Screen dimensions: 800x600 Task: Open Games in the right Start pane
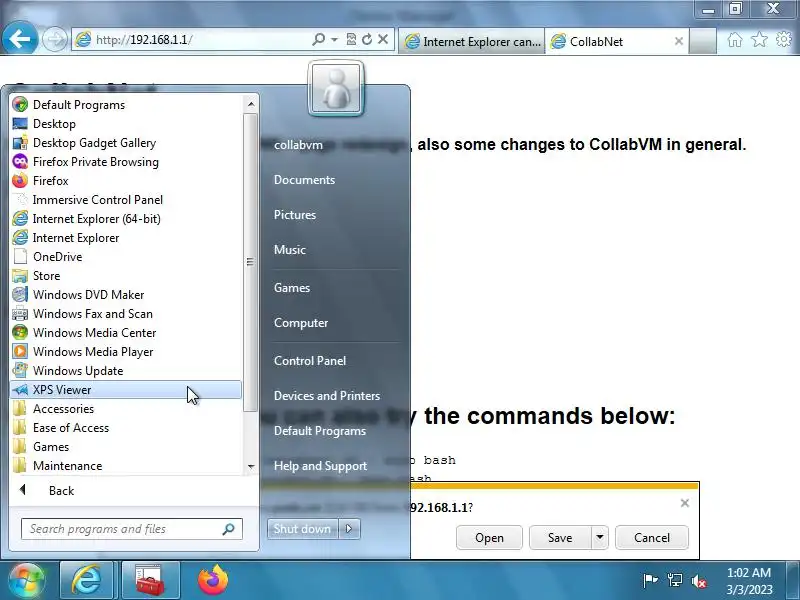(x=292, y=288)
